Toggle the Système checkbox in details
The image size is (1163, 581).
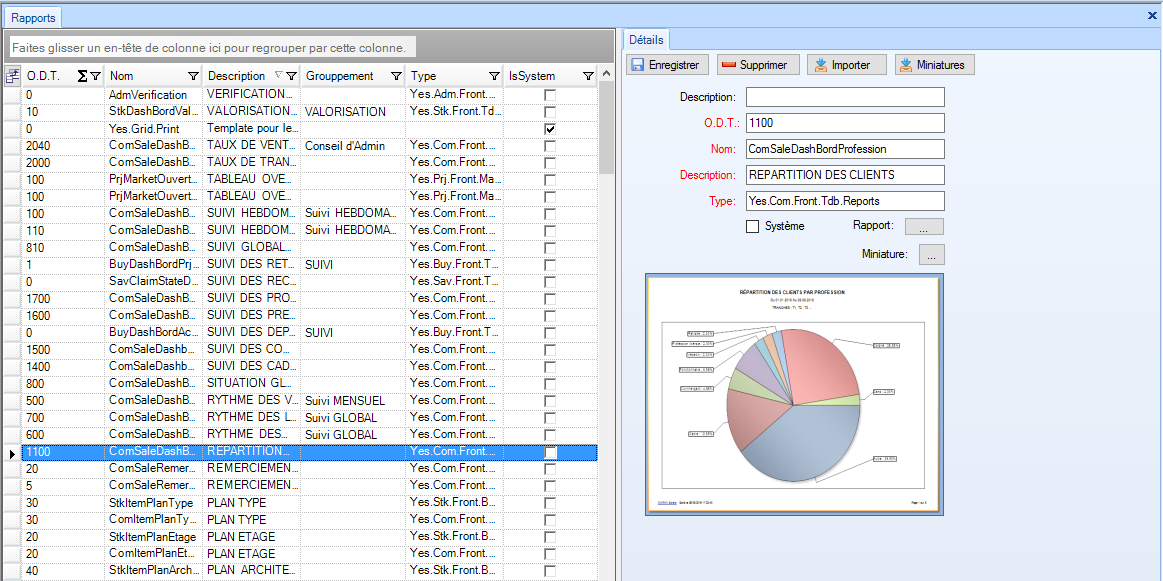tap(753, 227)
